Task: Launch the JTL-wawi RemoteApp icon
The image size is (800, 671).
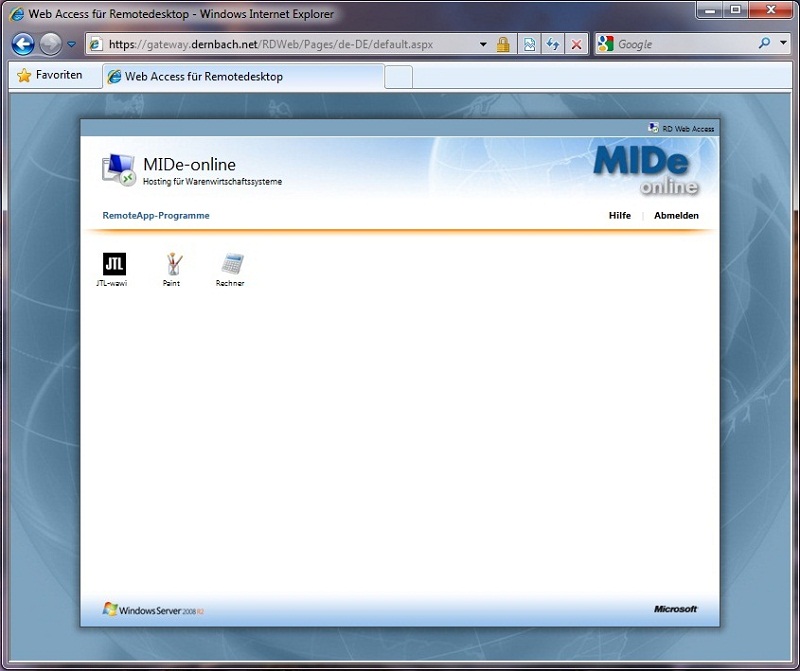Action: 114,264
